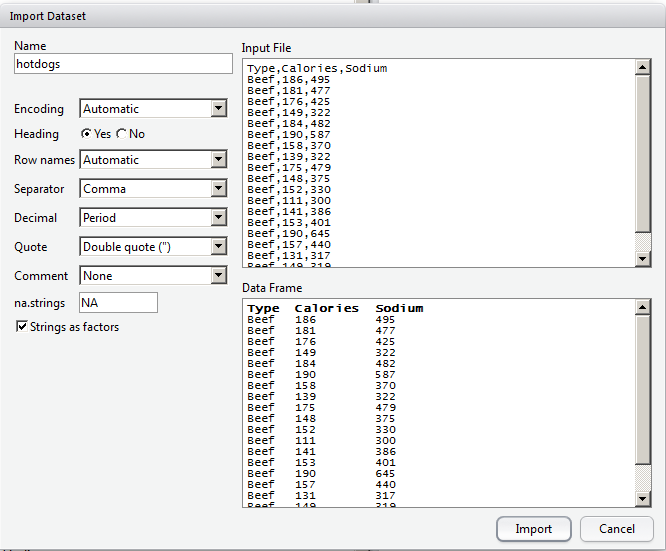Click the na.strings input field
666x551 pixels.
click(x=118, y=302)
